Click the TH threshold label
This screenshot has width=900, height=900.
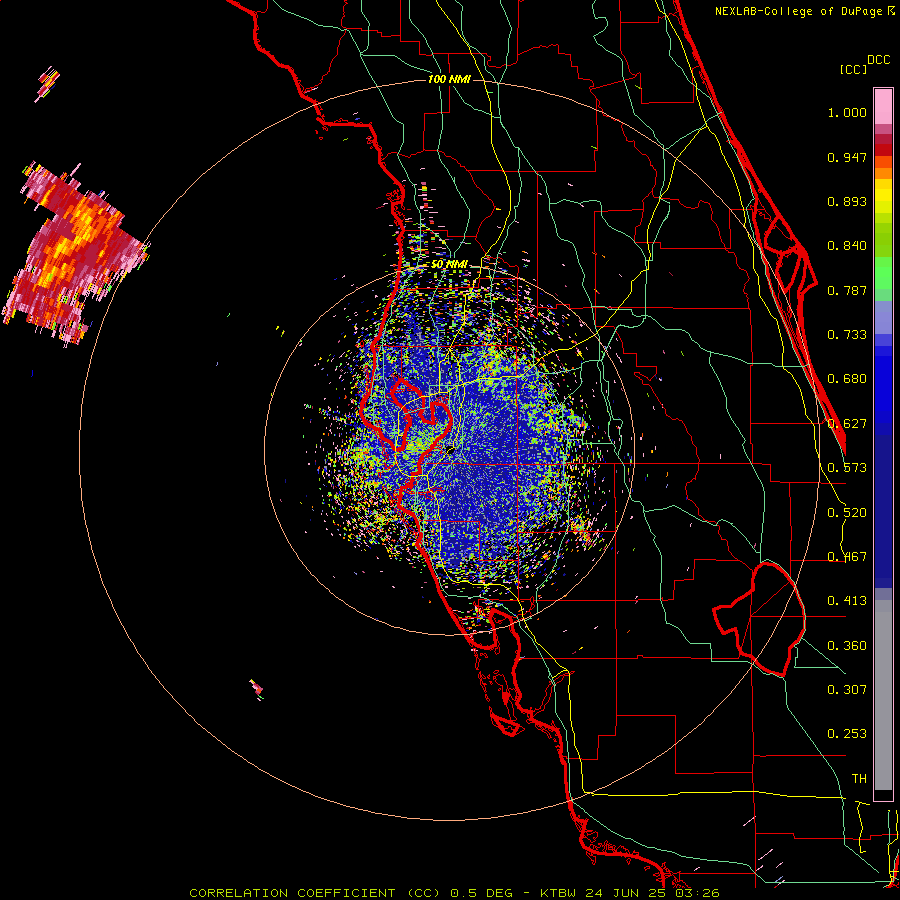pyautogui.click(x=859, y=779)
